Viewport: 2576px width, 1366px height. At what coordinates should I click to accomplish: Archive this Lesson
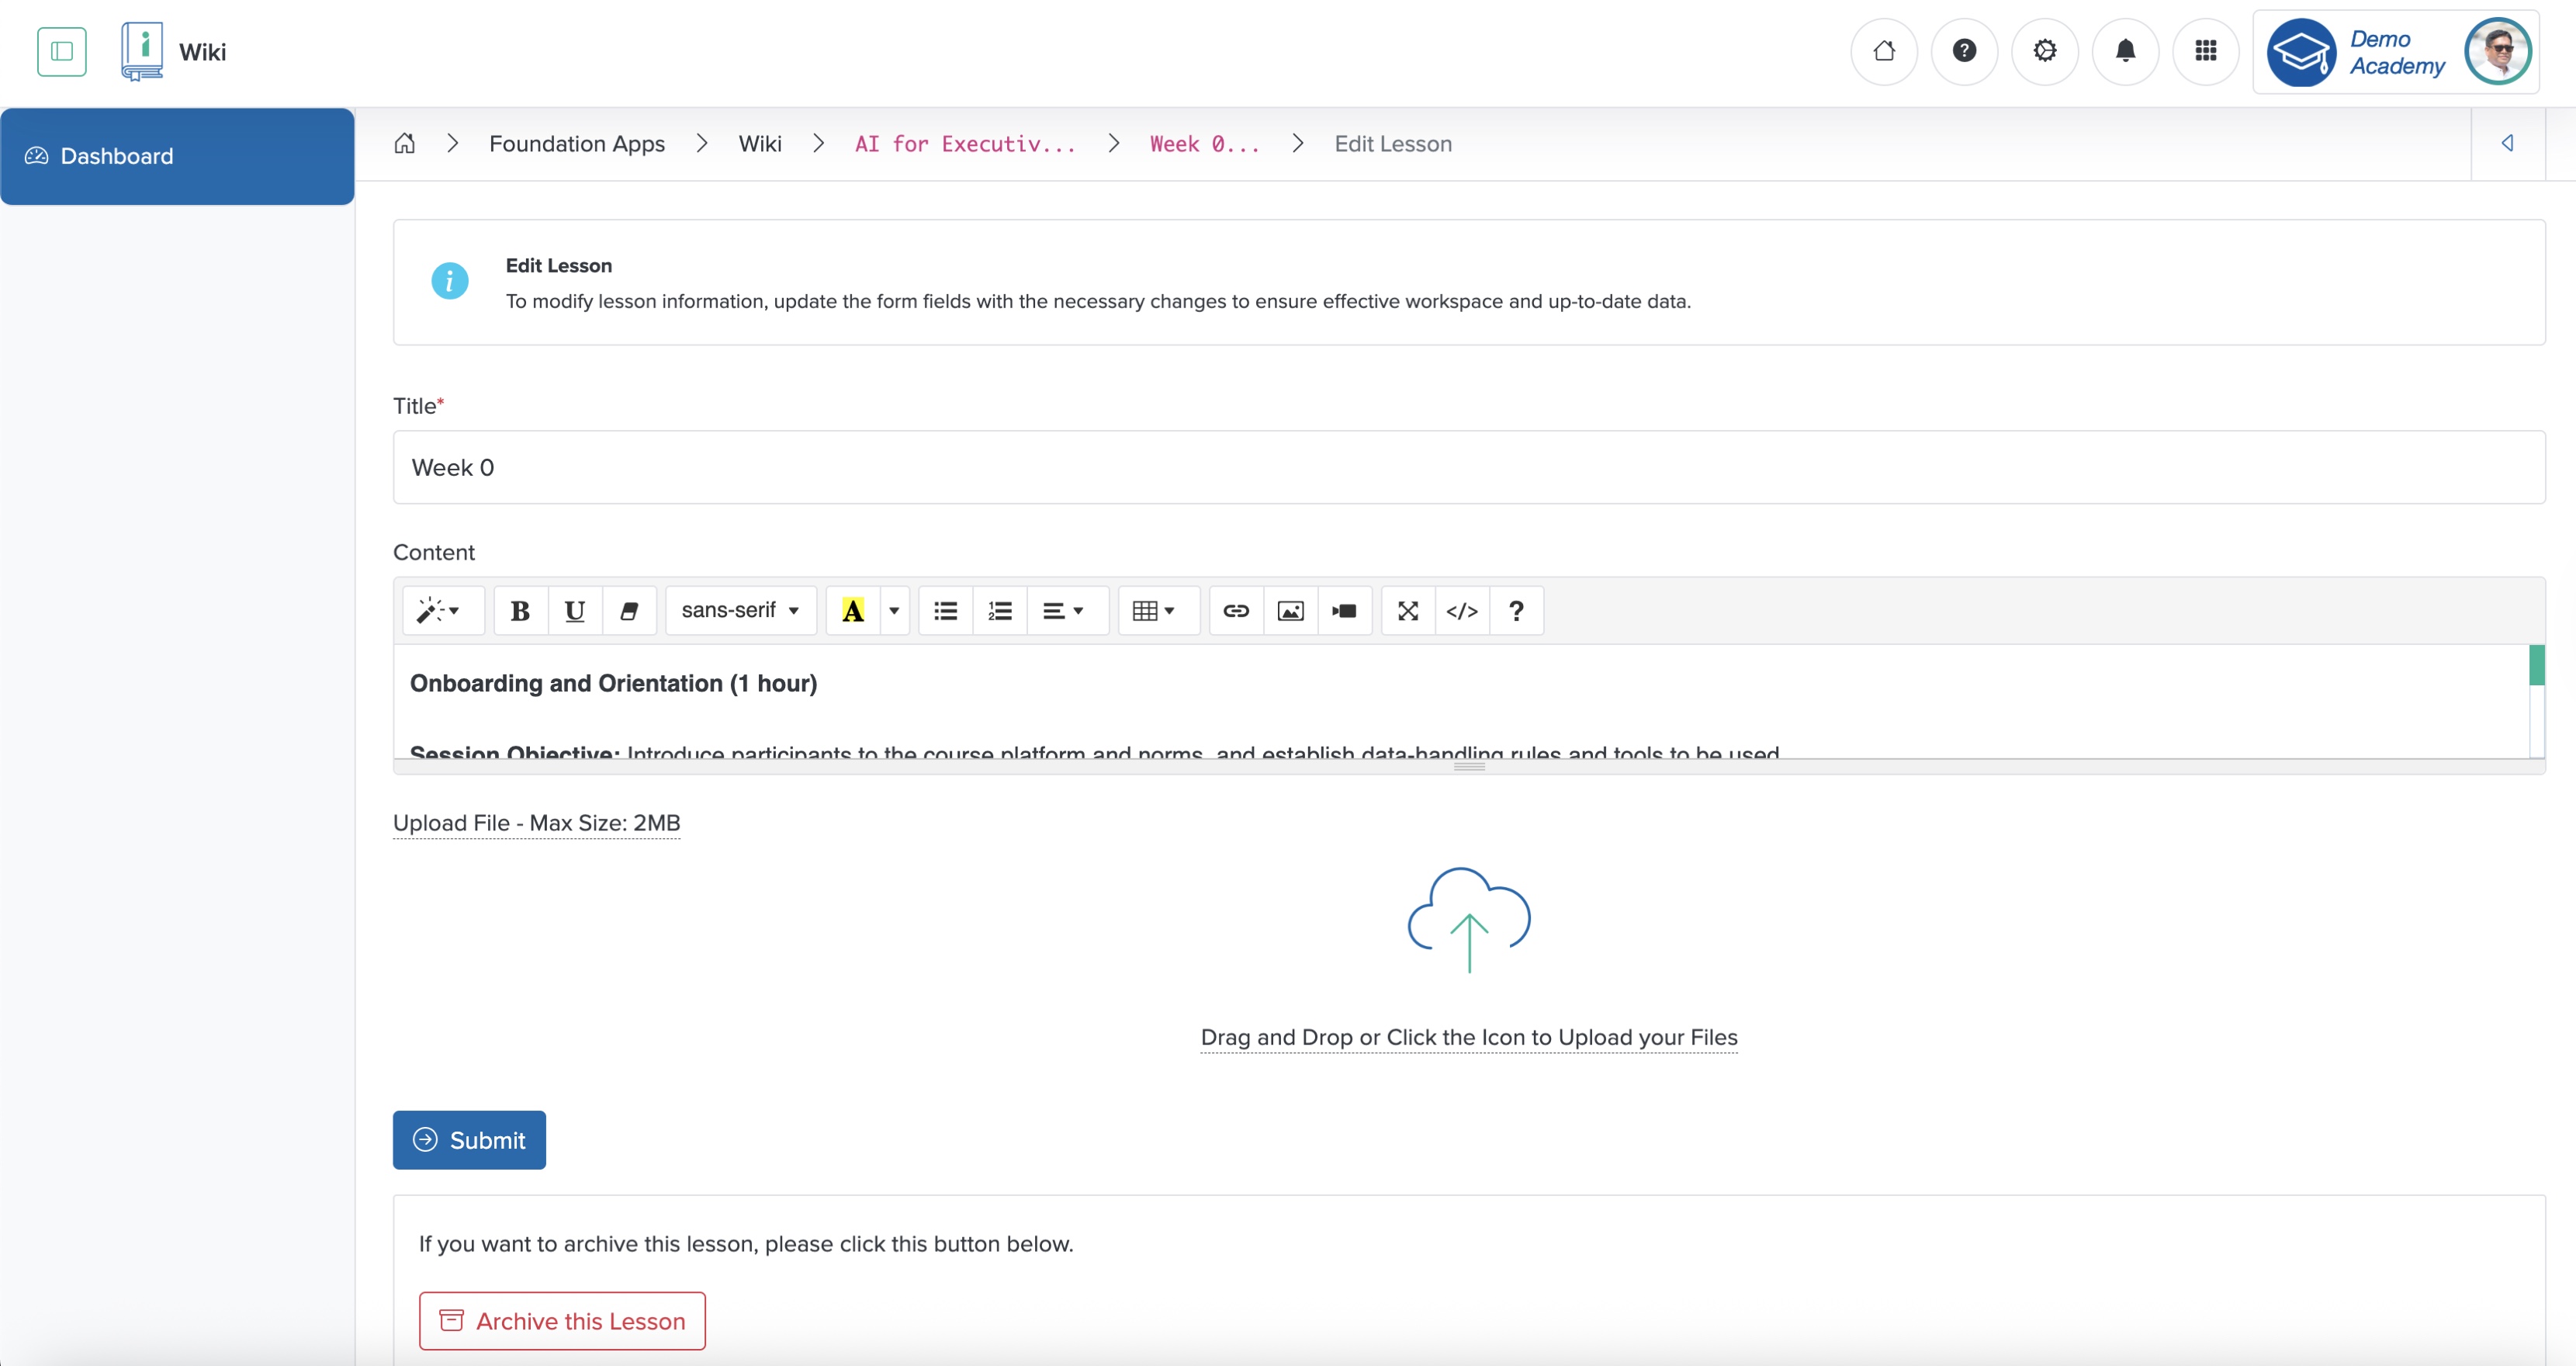(x=561, y=1320)
